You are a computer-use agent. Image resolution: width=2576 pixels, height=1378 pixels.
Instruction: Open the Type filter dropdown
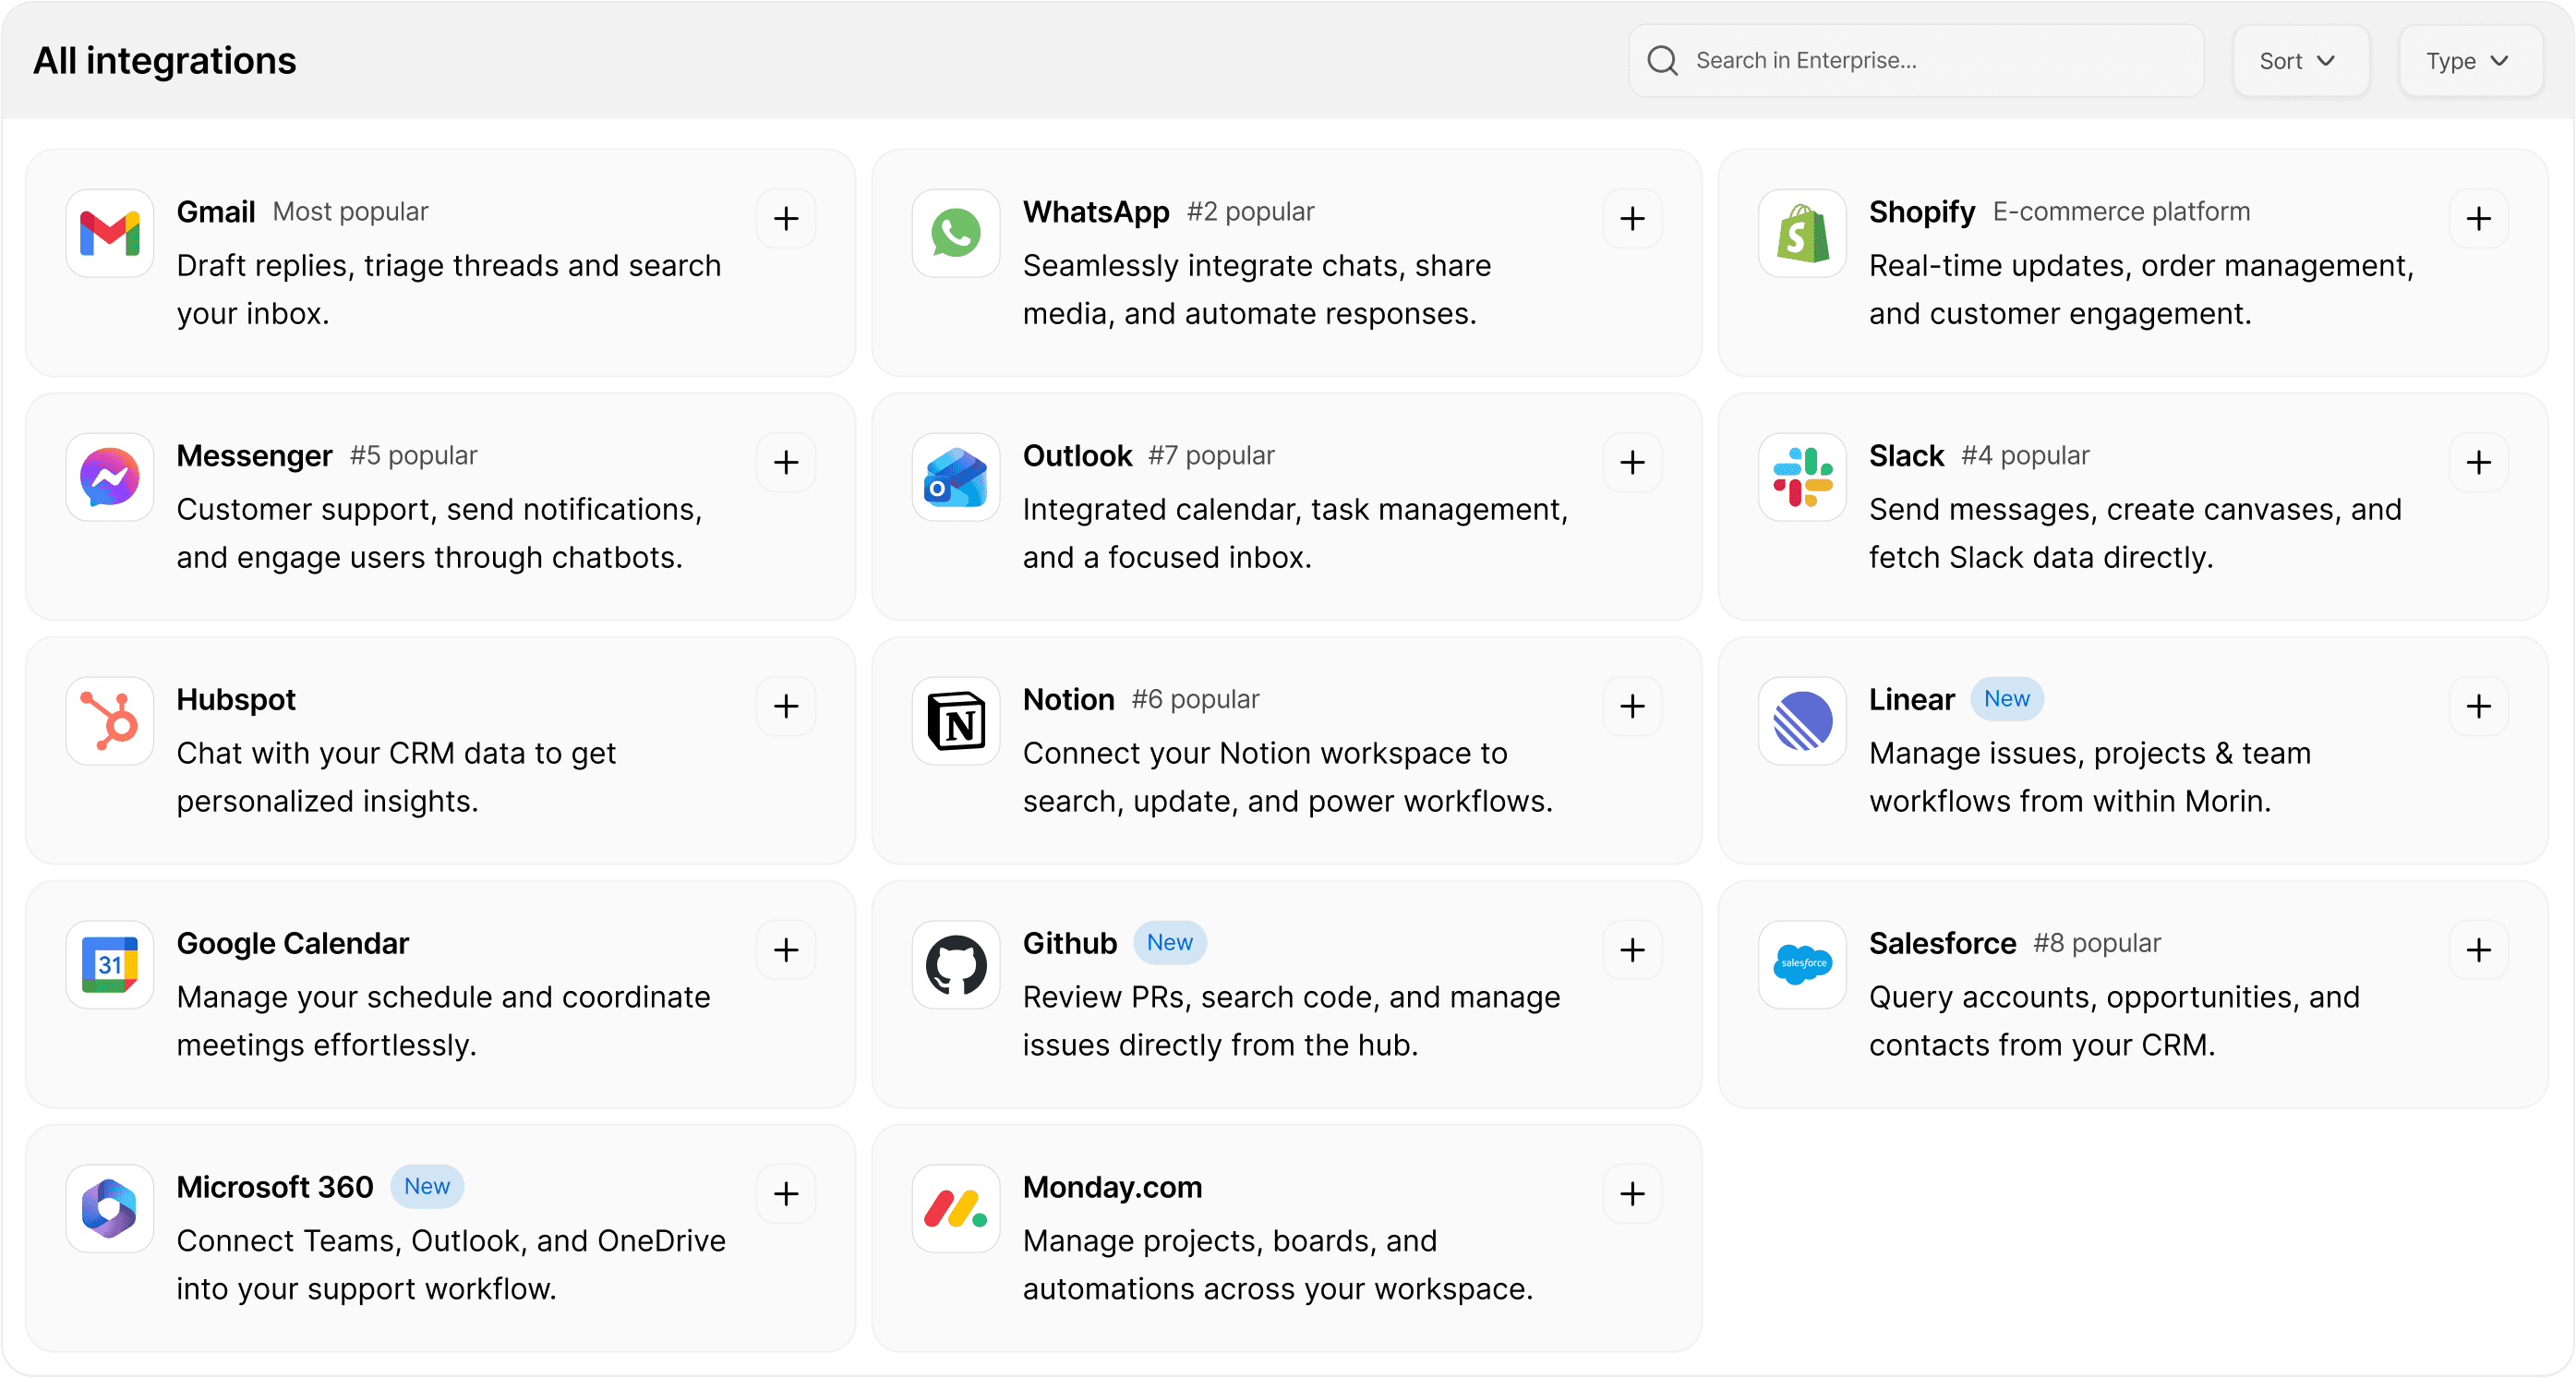tap(2468, 61)
